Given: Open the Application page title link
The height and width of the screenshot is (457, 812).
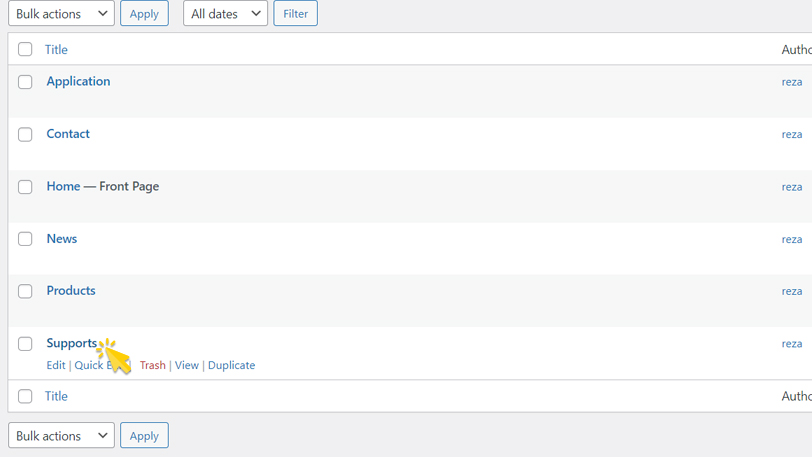Looking at the screenshot, I should [x=78, y=81].
